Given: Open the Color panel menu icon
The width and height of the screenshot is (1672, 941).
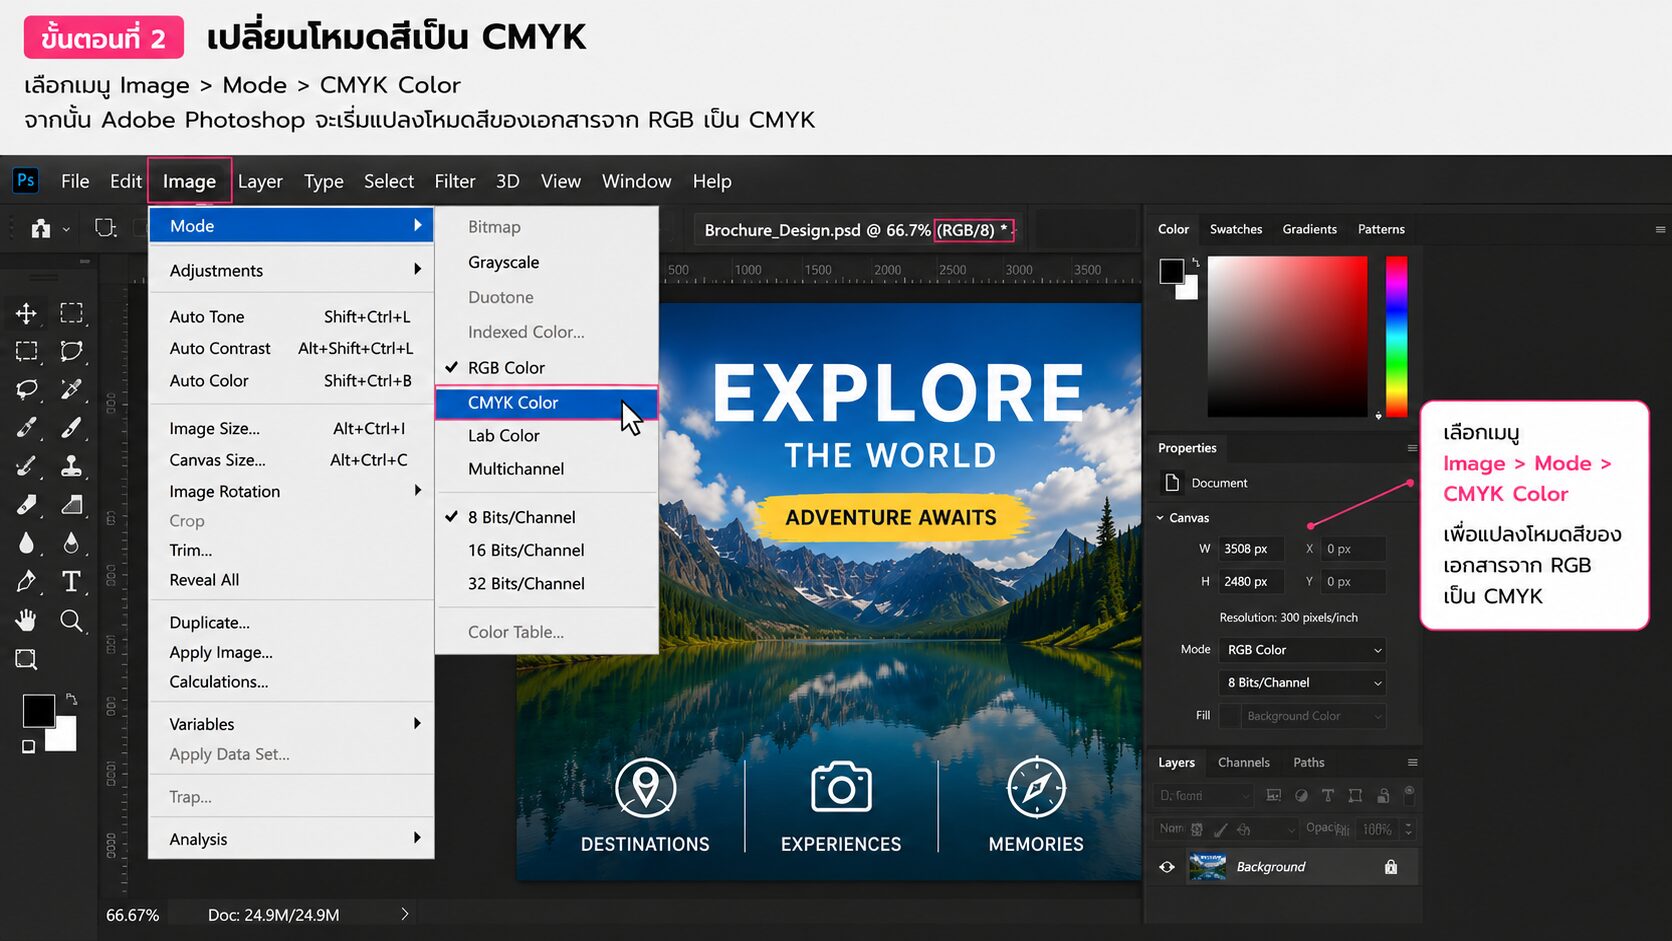Looking at the screenshot, I should click(1660, 229).
